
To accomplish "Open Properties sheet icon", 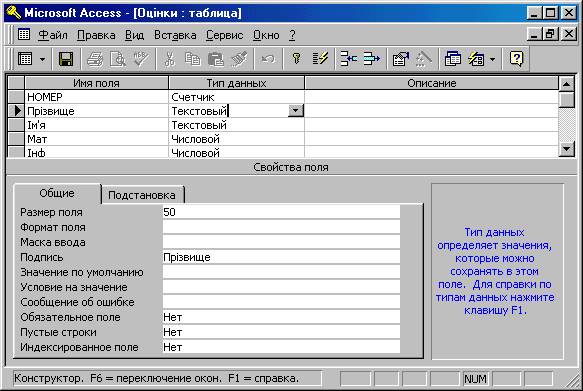I will coord(400,59).
